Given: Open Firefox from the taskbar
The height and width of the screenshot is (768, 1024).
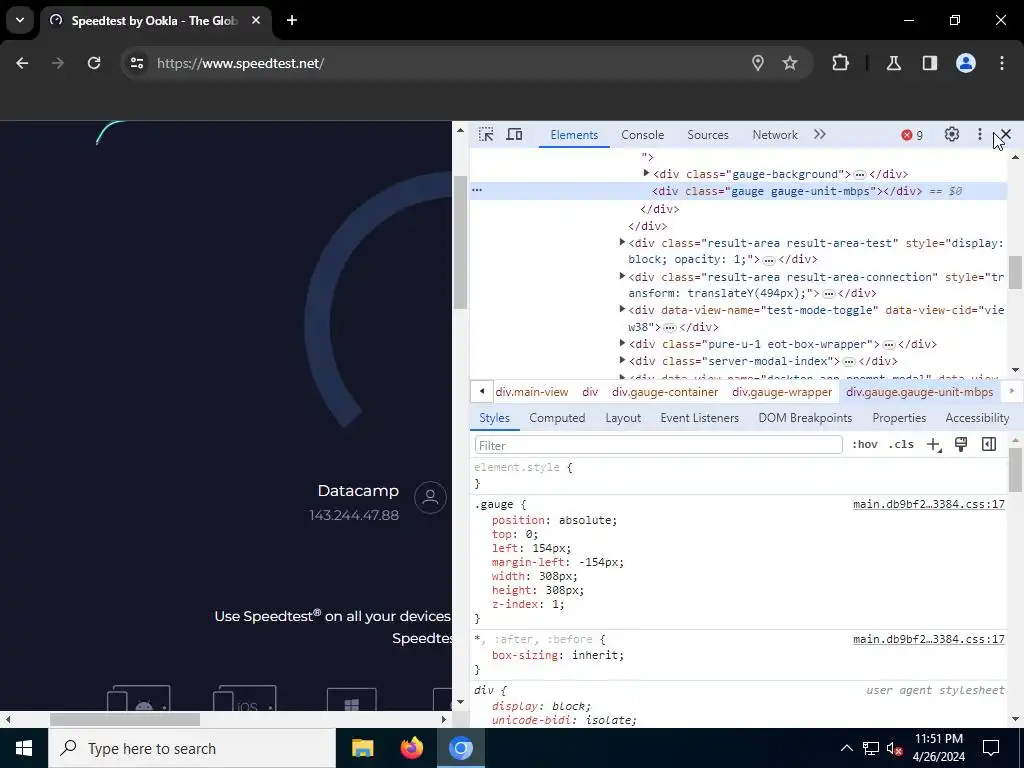Looking at the screenshot, I should [x=411, y=748].
